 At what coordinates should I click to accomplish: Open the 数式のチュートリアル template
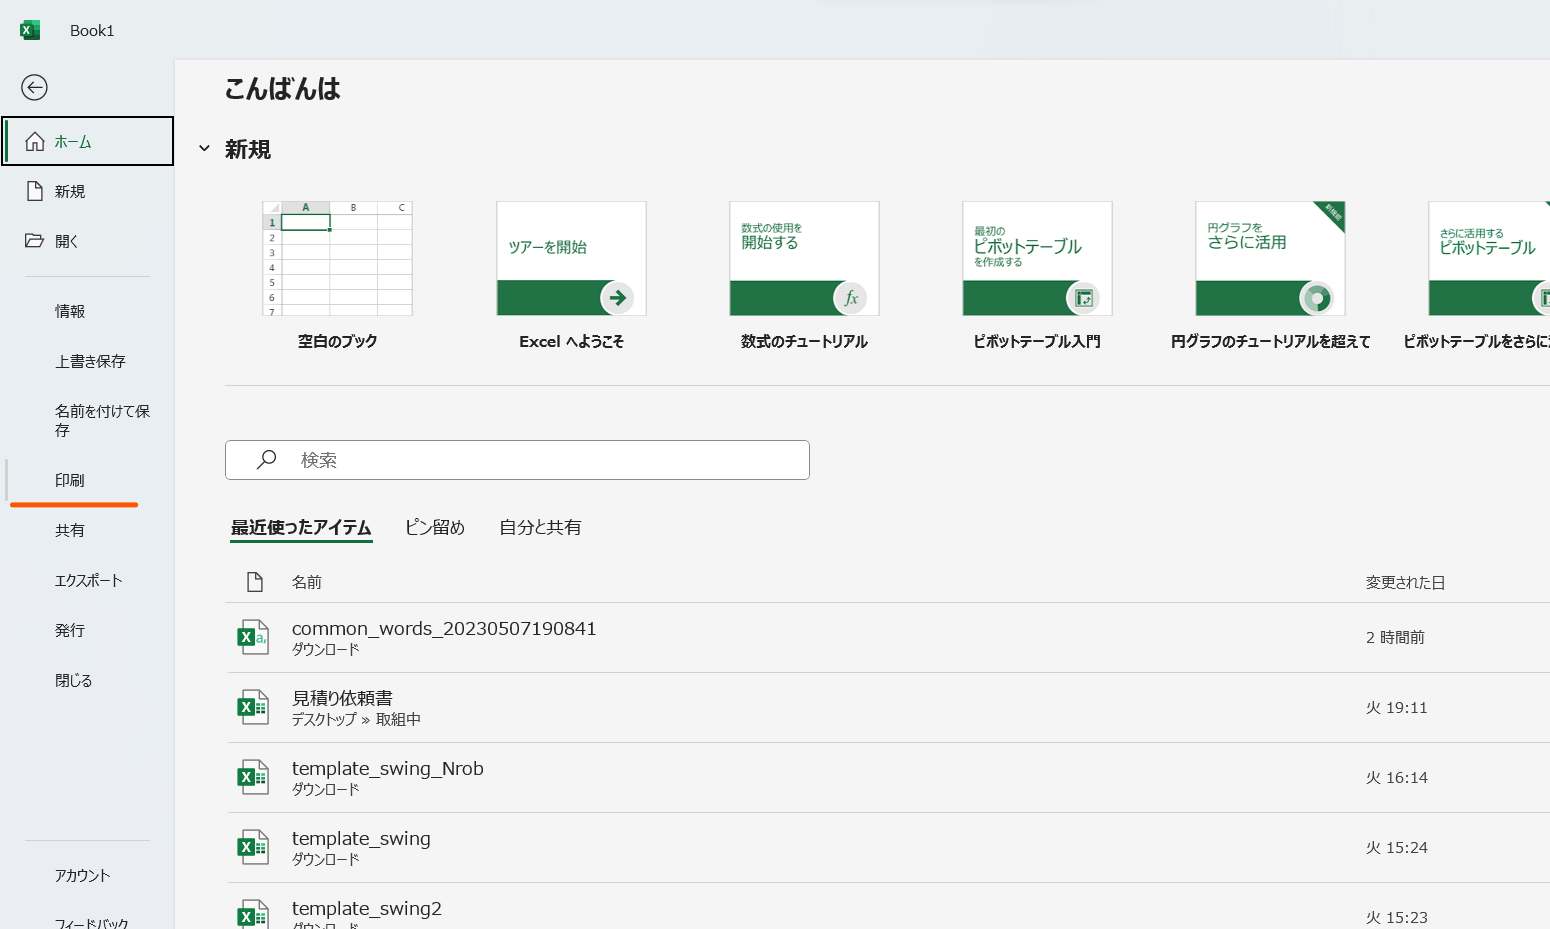pos(804,259)
